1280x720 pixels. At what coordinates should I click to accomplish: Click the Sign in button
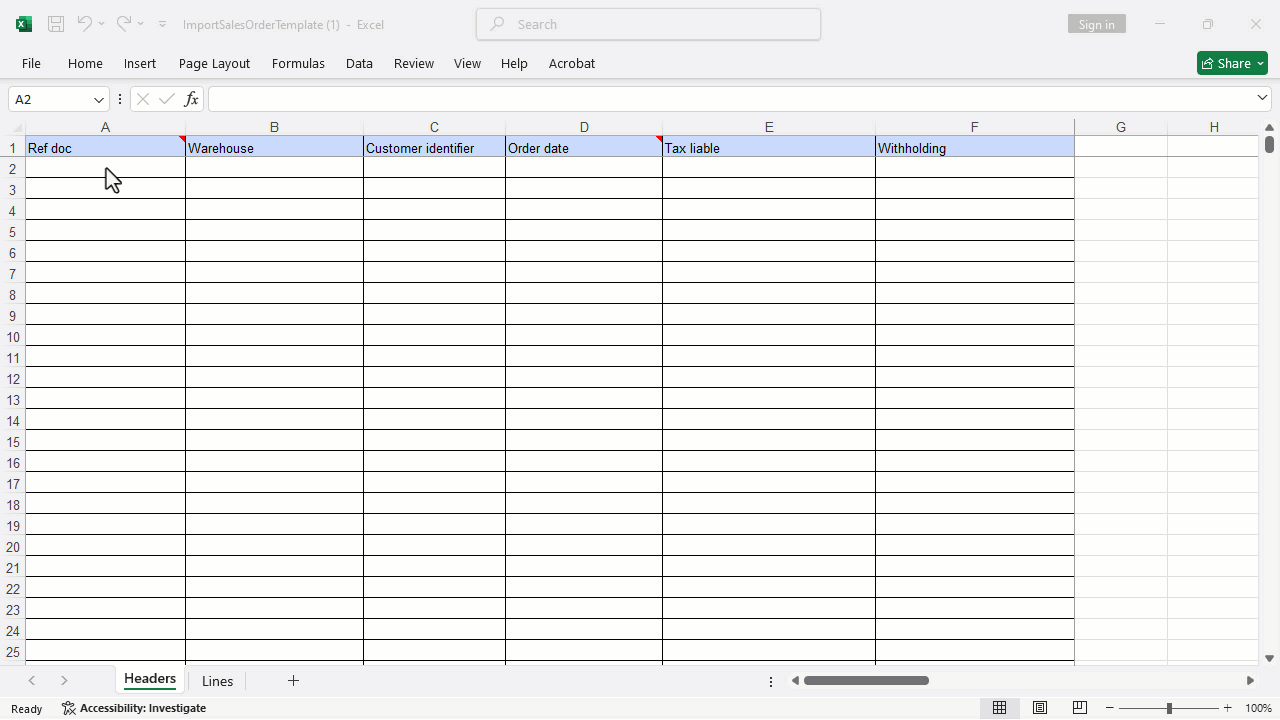click(1097, 24)
